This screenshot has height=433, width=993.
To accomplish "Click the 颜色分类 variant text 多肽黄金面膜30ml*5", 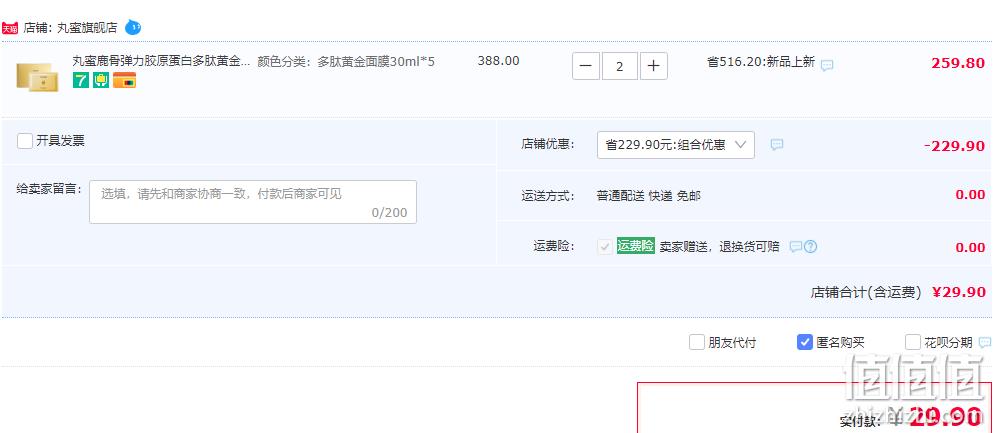I will click(x=376, y=62).
